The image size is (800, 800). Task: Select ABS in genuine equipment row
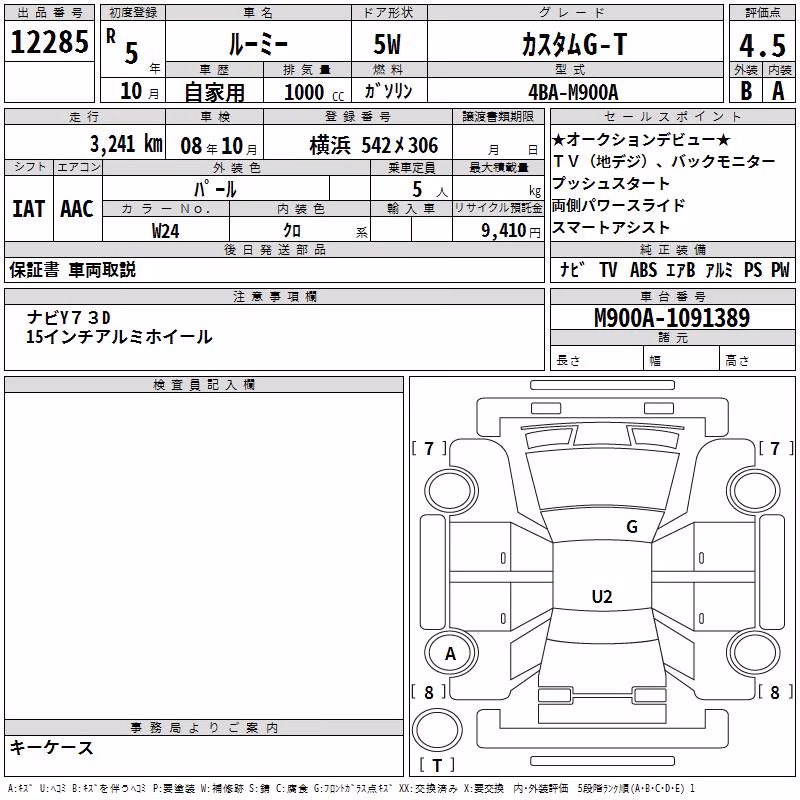click(643, 269)
